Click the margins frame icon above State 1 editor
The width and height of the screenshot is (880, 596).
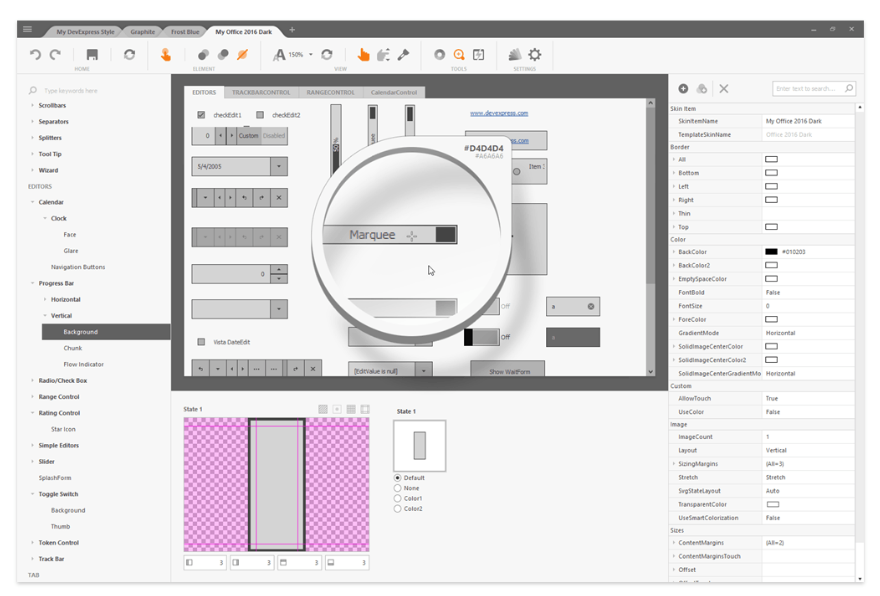click(x=365, y=409)
